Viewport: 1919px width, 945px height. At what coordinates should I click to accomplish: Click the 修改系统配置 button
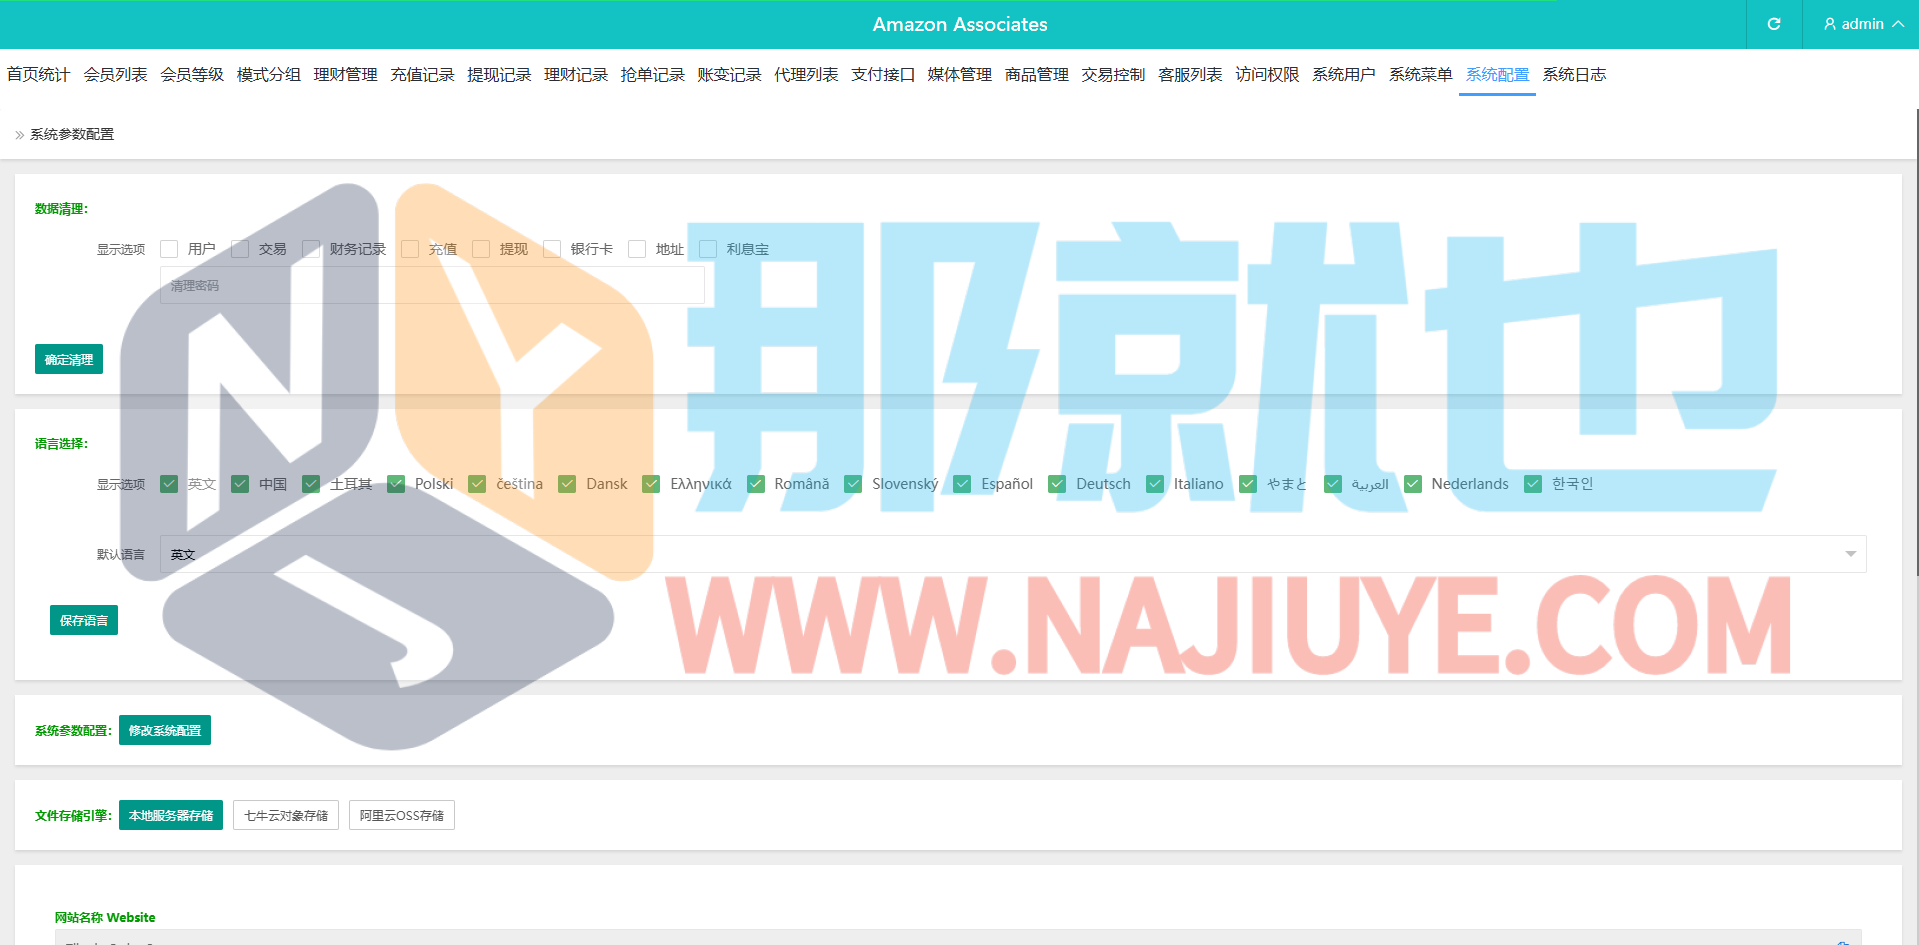click(165, 730)
